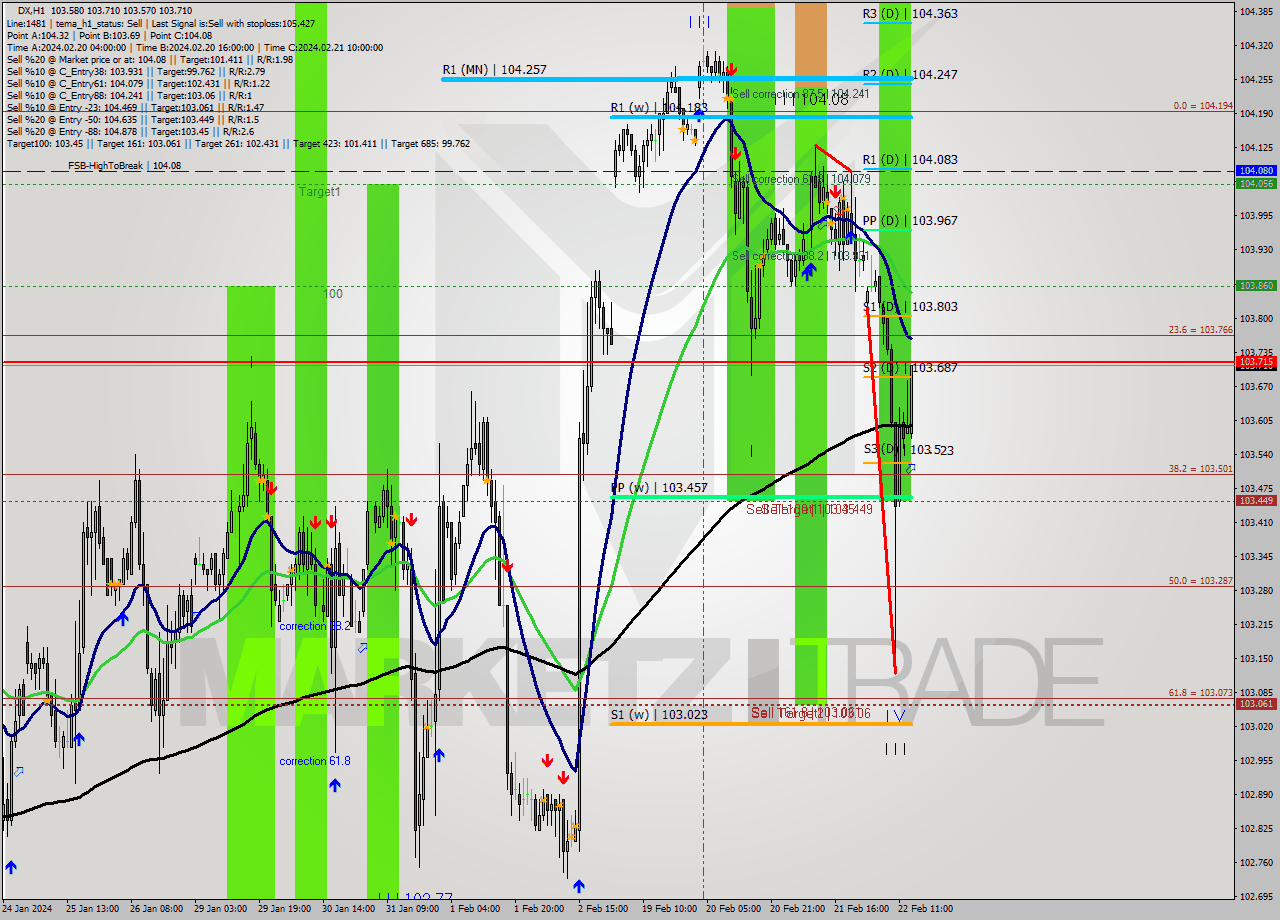Screen dimensions: 1280x920
Task: Click the '21 Feb 16:00' time axis label
Action: click(x=861, y=909)
